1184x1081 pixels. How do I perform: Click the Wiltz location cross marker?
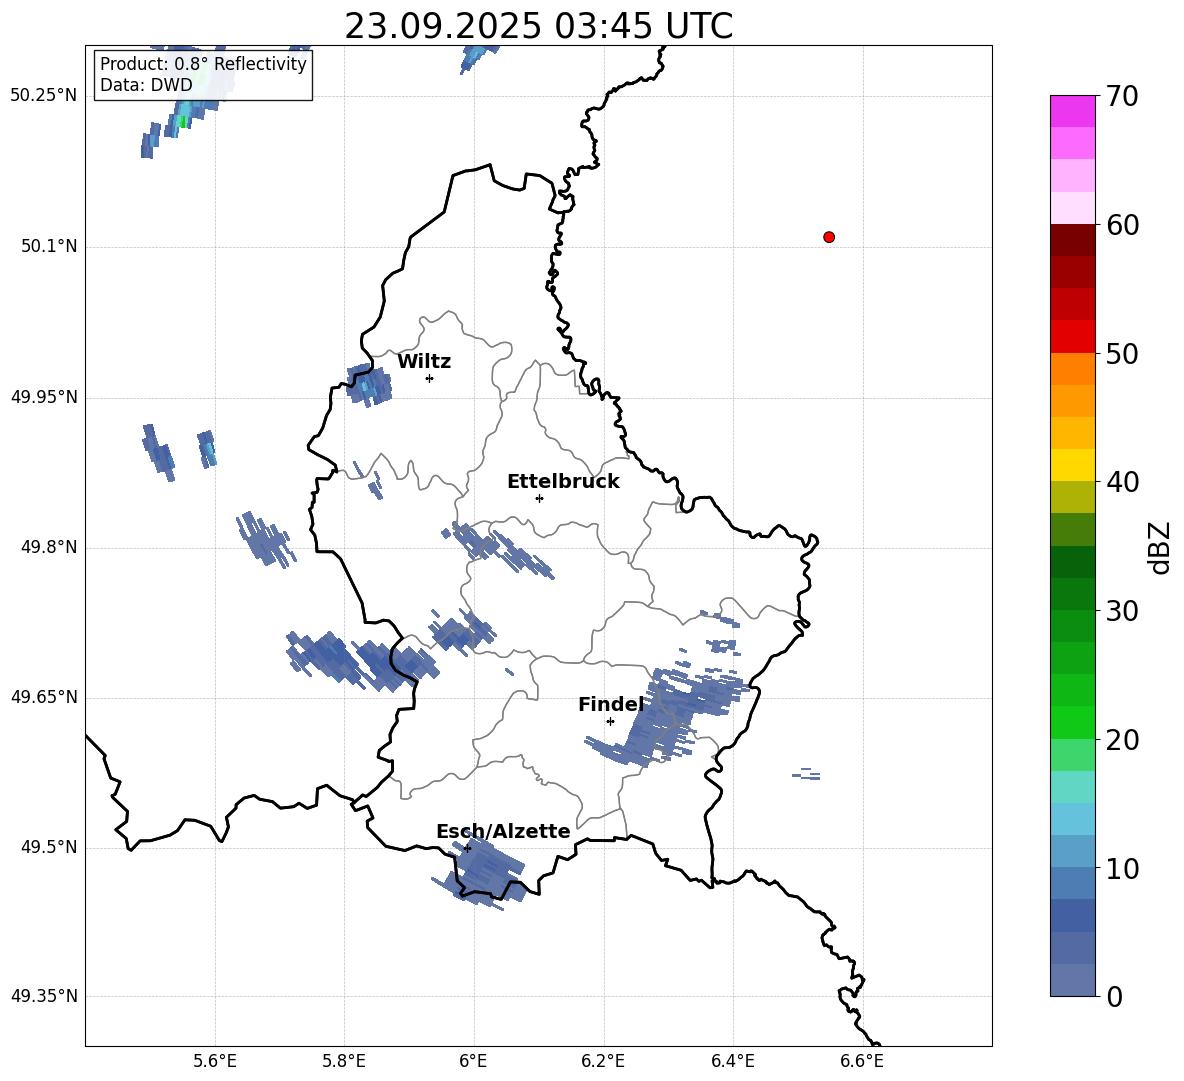[430, 378]
